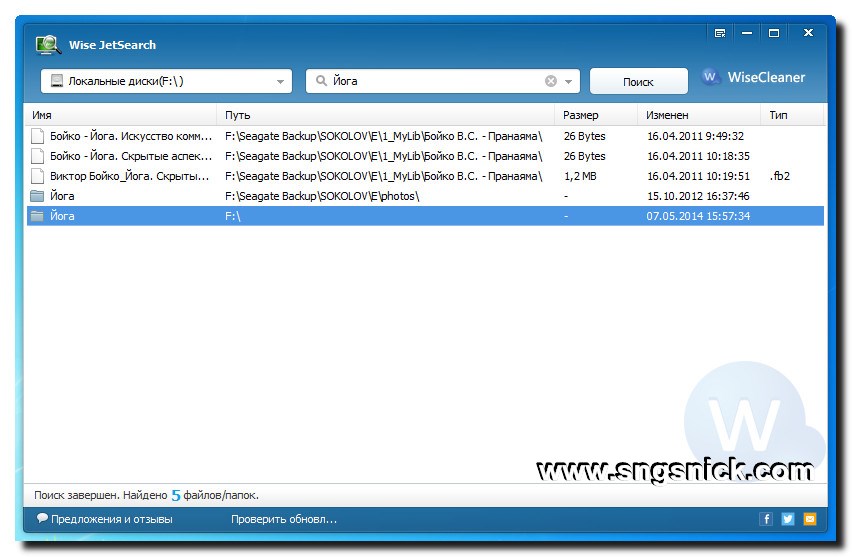Open the email icon in footer
Viewport: 852px width, 557px height.
click(810, 519)
